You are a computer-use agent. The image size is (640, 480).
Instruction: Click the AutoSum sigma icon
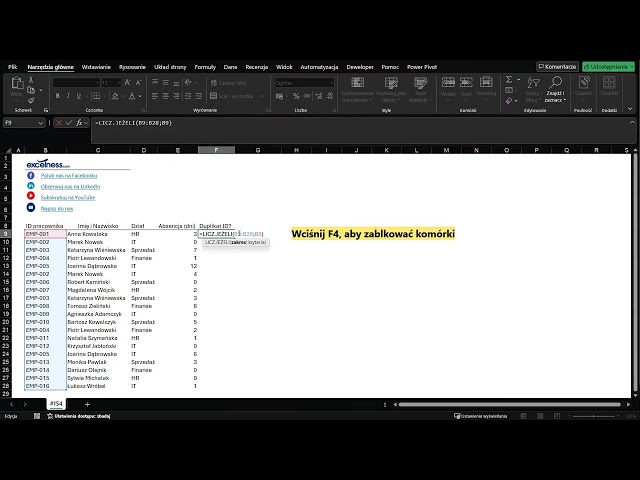[x=509, y=79]
